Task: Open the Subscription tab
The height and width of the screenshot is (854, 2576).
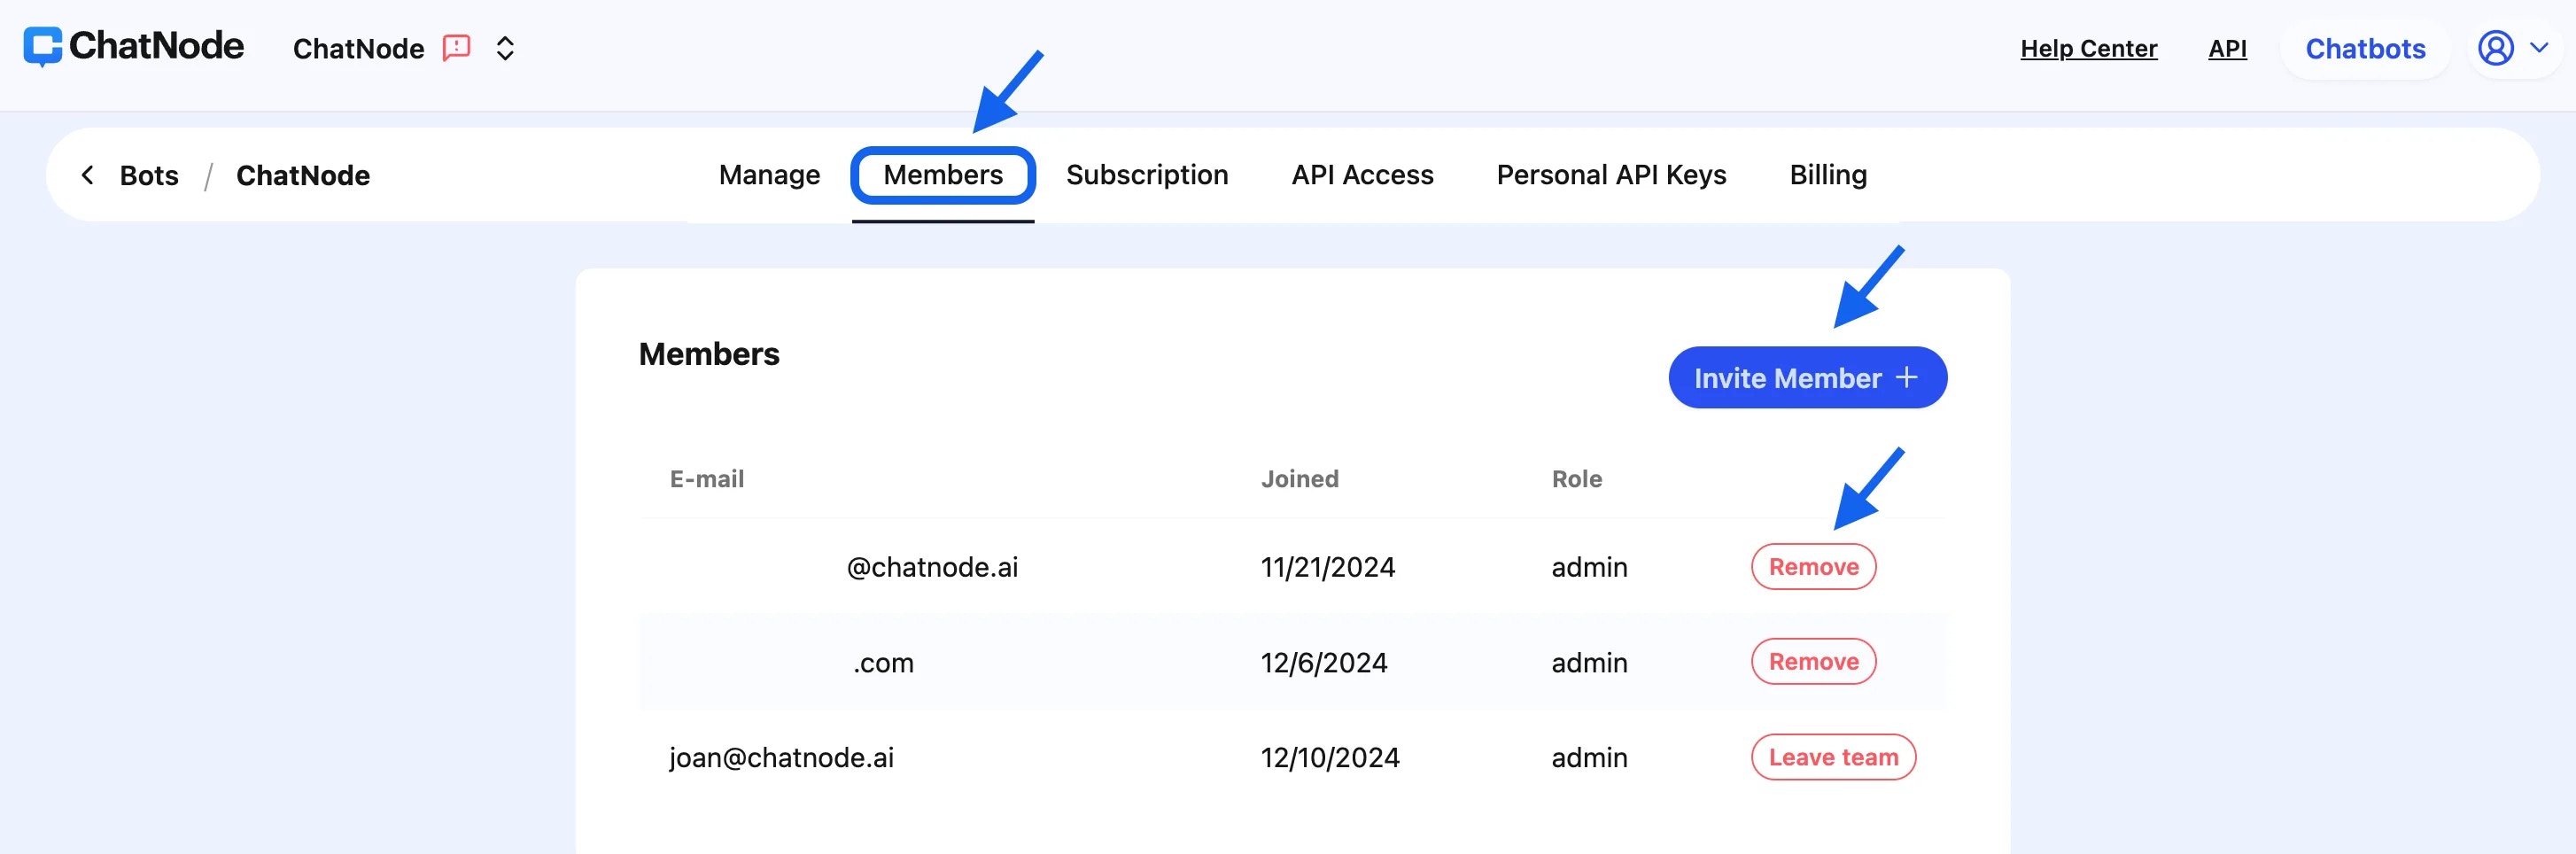Action: tap(1146, 175)
